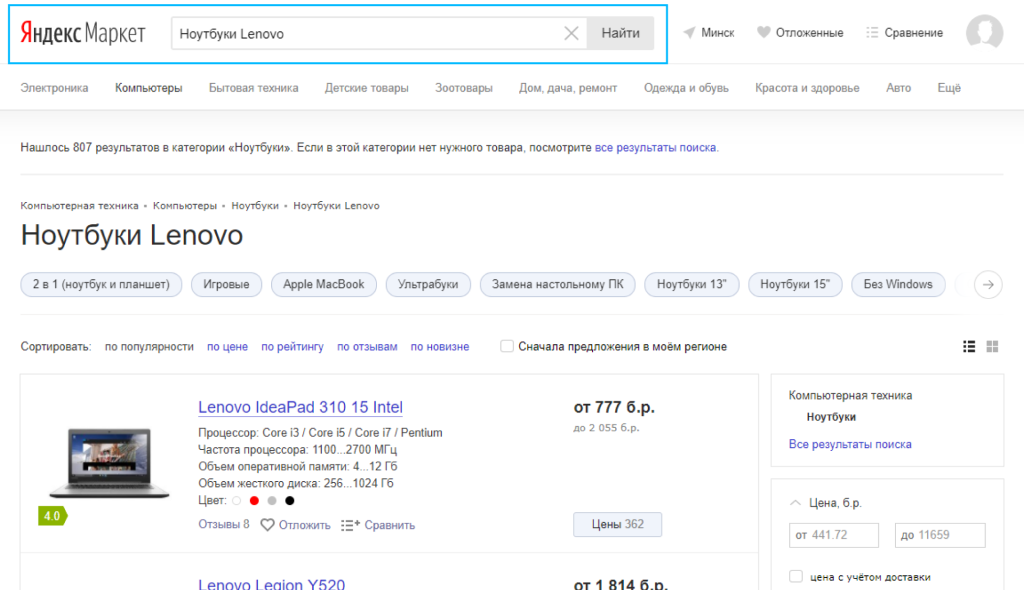This screenshot has height=590, width=1024.
Task: Select Ноутбуки in the sidebar category
Action: pyautogui.click(x=831, y=417)
